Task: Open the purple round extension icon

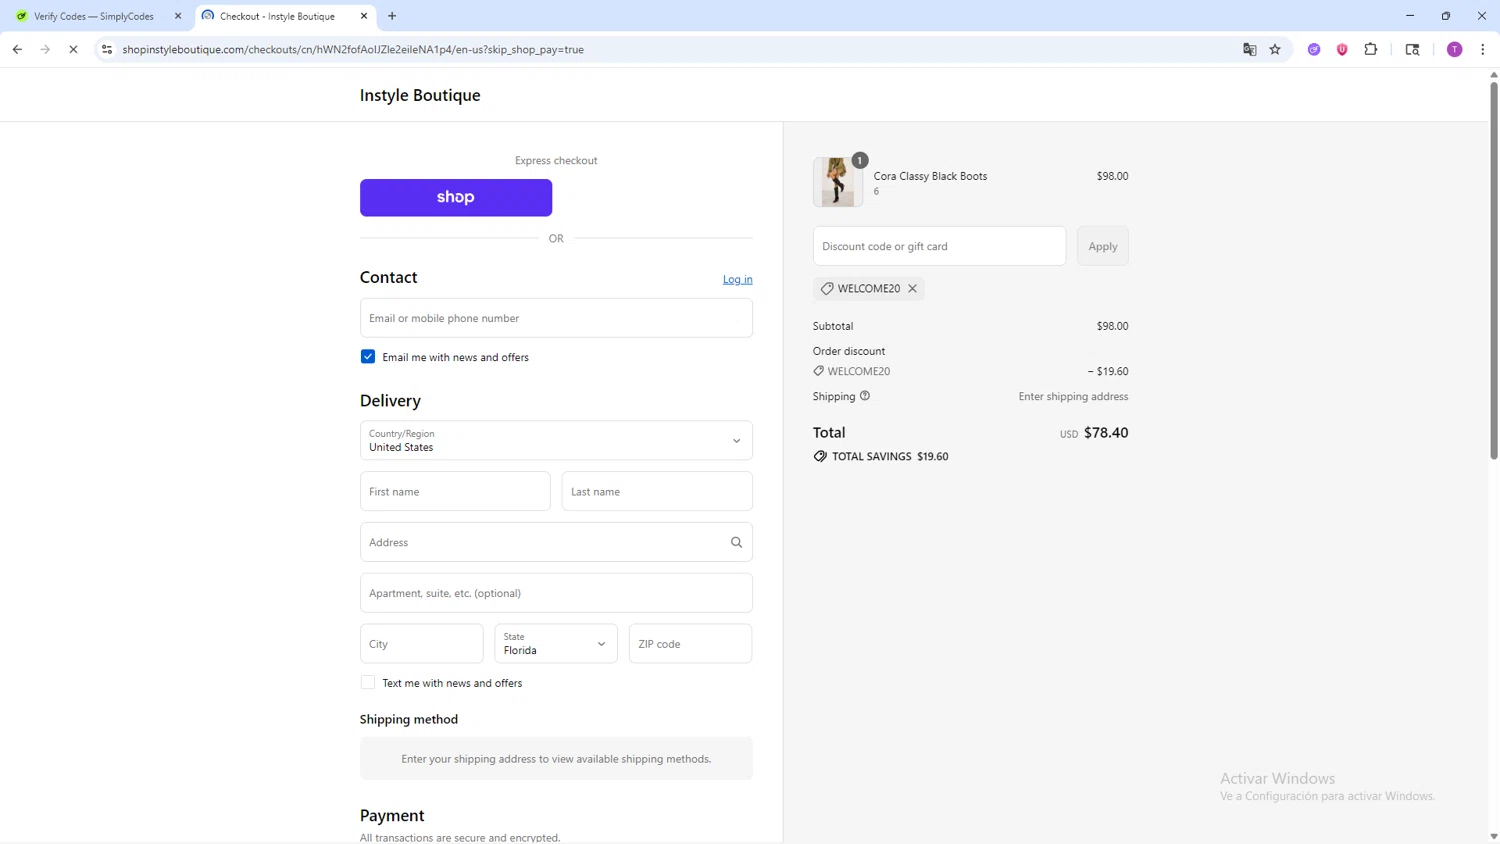Action: pos(1314,49)
